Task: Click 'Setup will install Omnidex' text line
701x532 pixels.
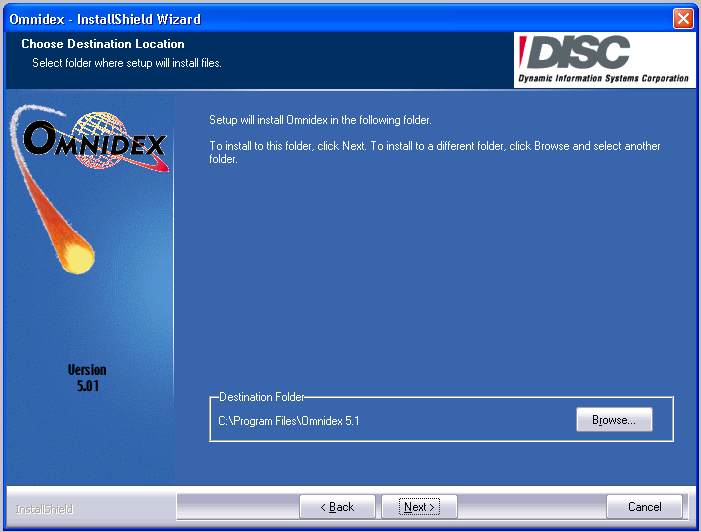Action: point(320,120)
